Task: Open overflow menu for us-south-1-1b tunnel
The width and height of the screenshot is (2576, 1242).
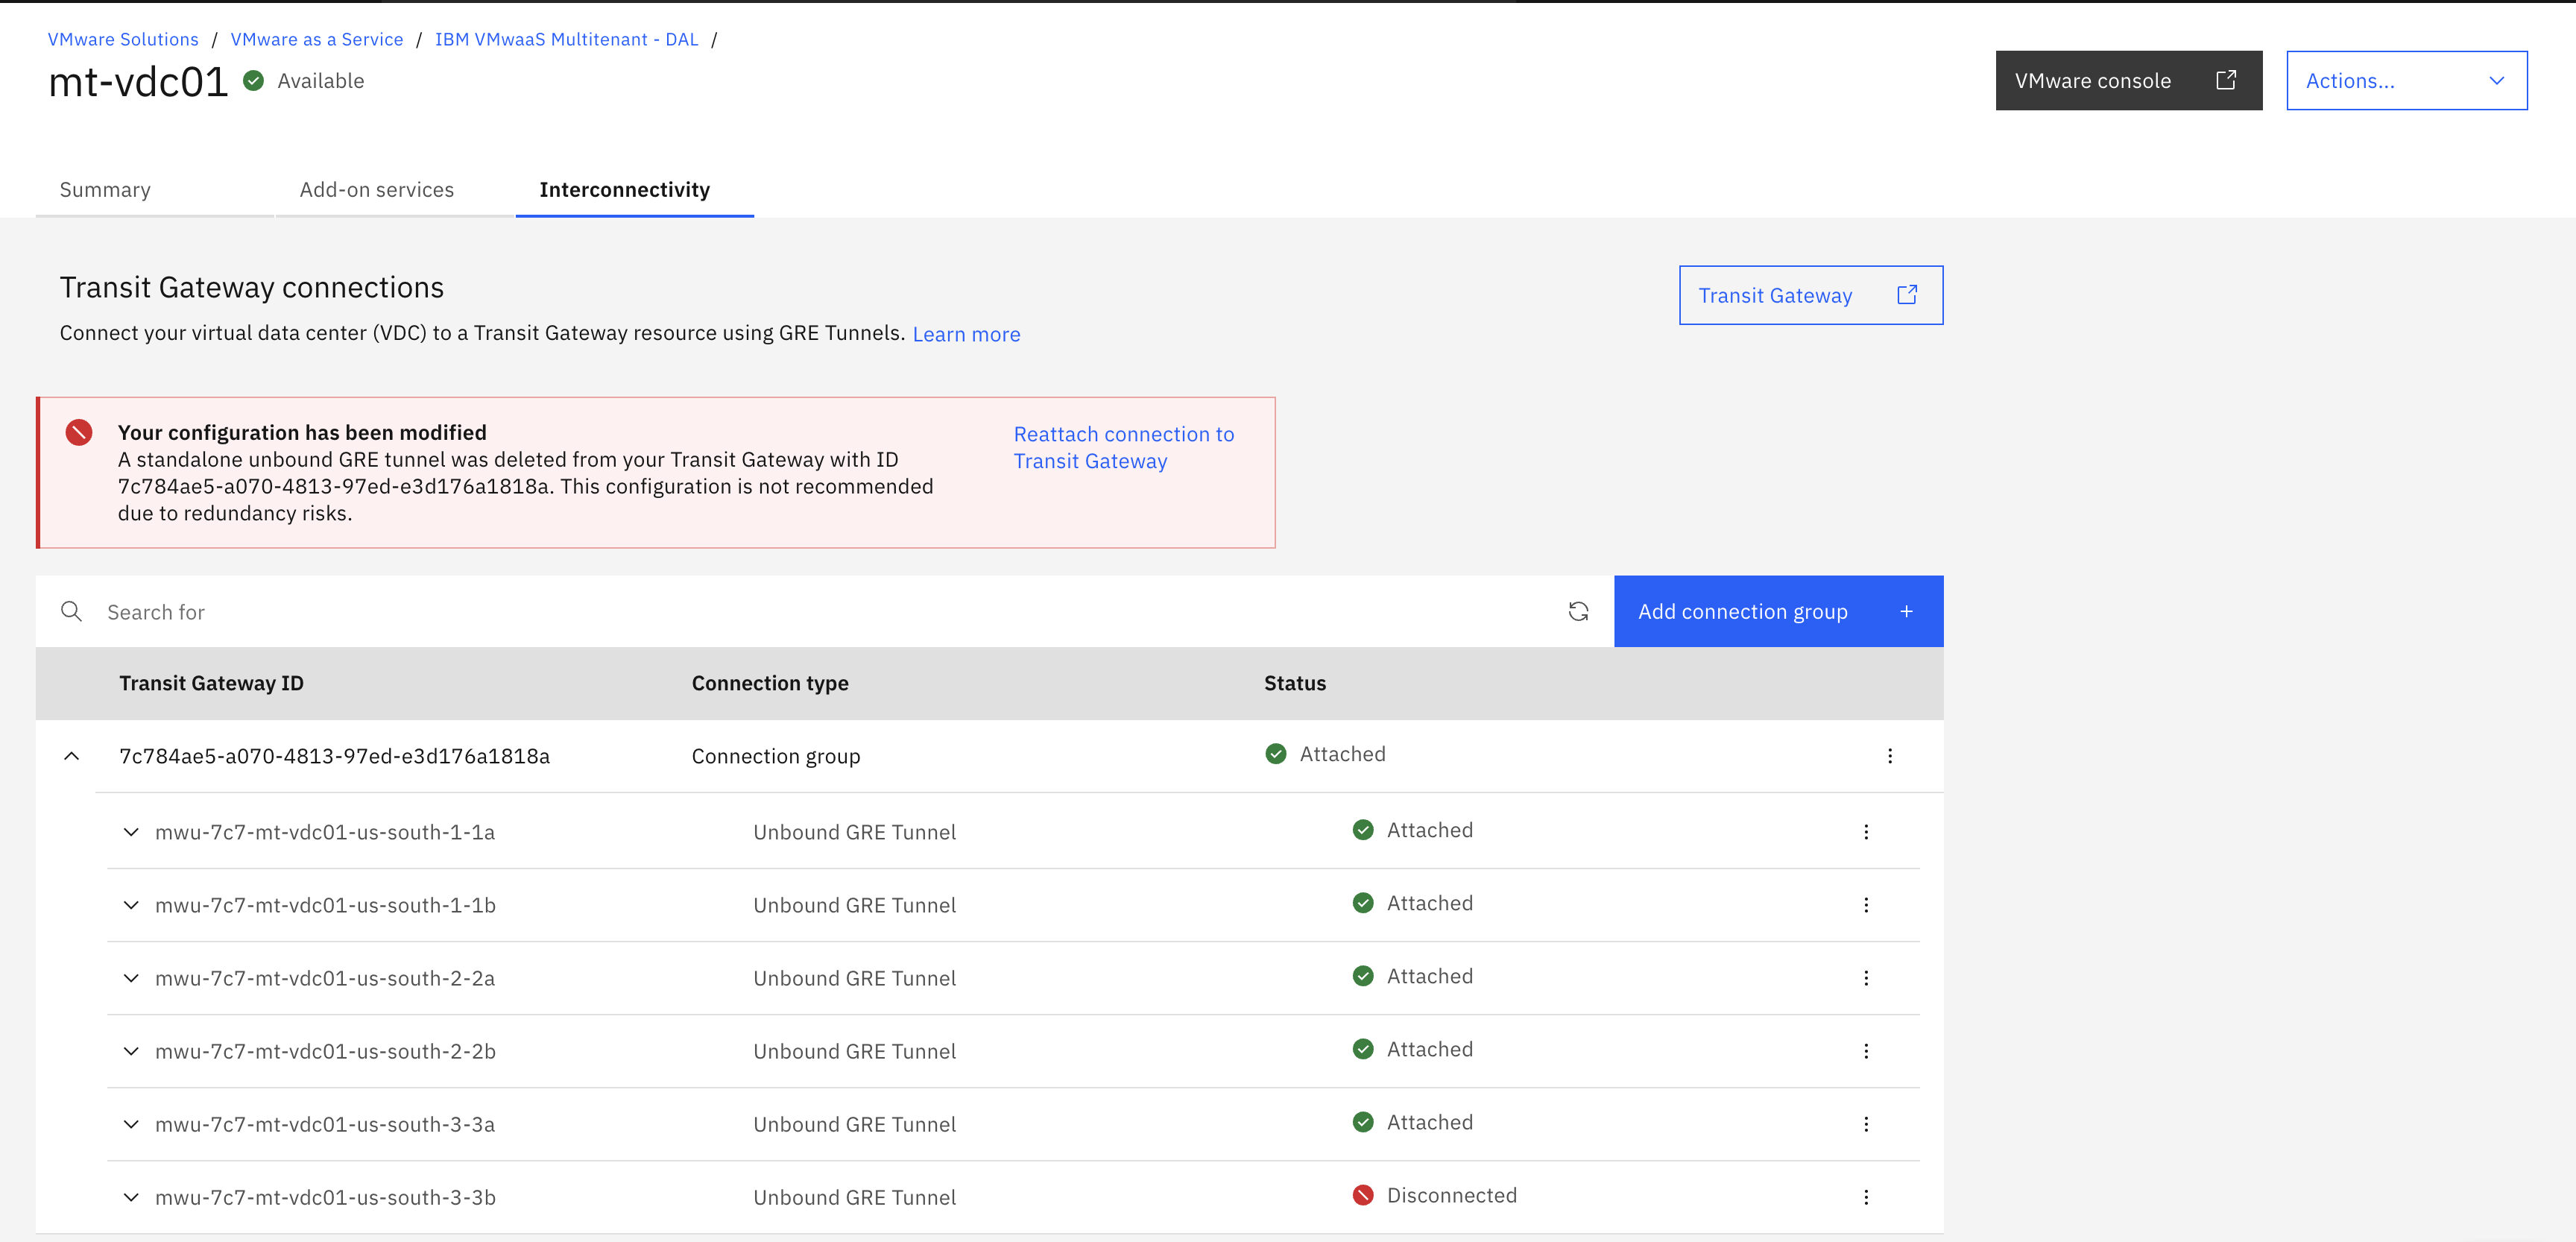Action: click(1865, 905)
